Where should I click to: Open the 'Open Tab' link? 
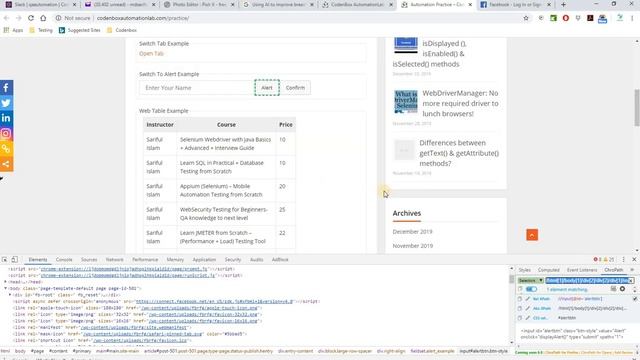(x=151, y=53)
